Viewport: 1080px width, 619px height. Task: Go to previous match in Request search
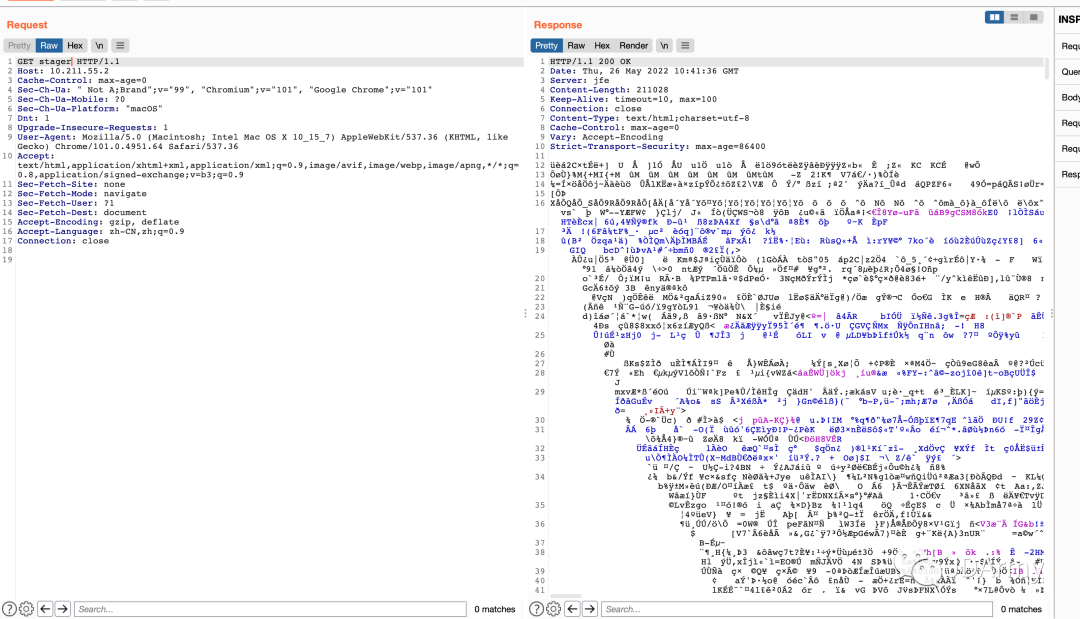click(x=45, y=609)
